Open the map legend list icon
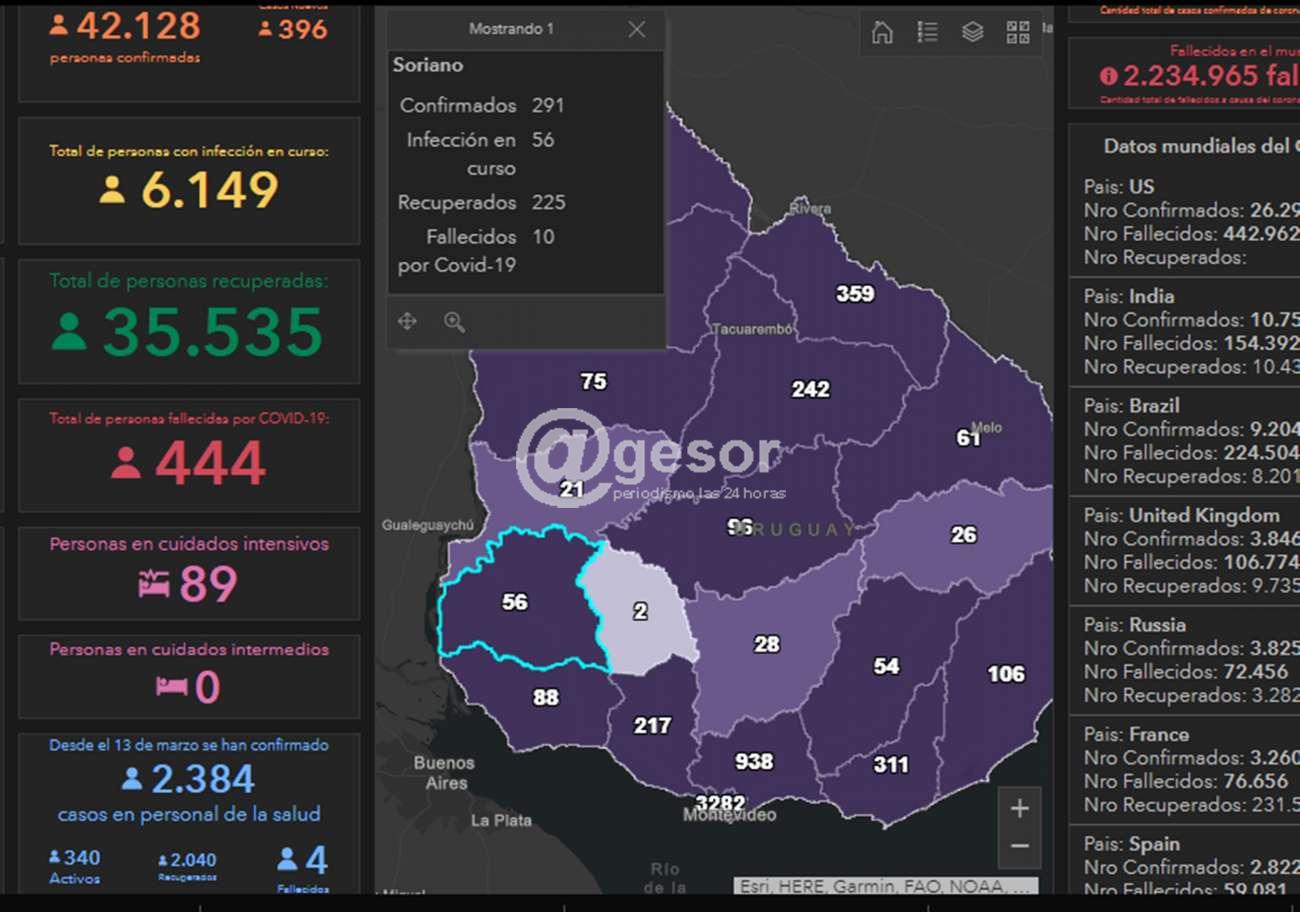The width and height of the screenshot is (1300, 912). click(x=927, y=33)
